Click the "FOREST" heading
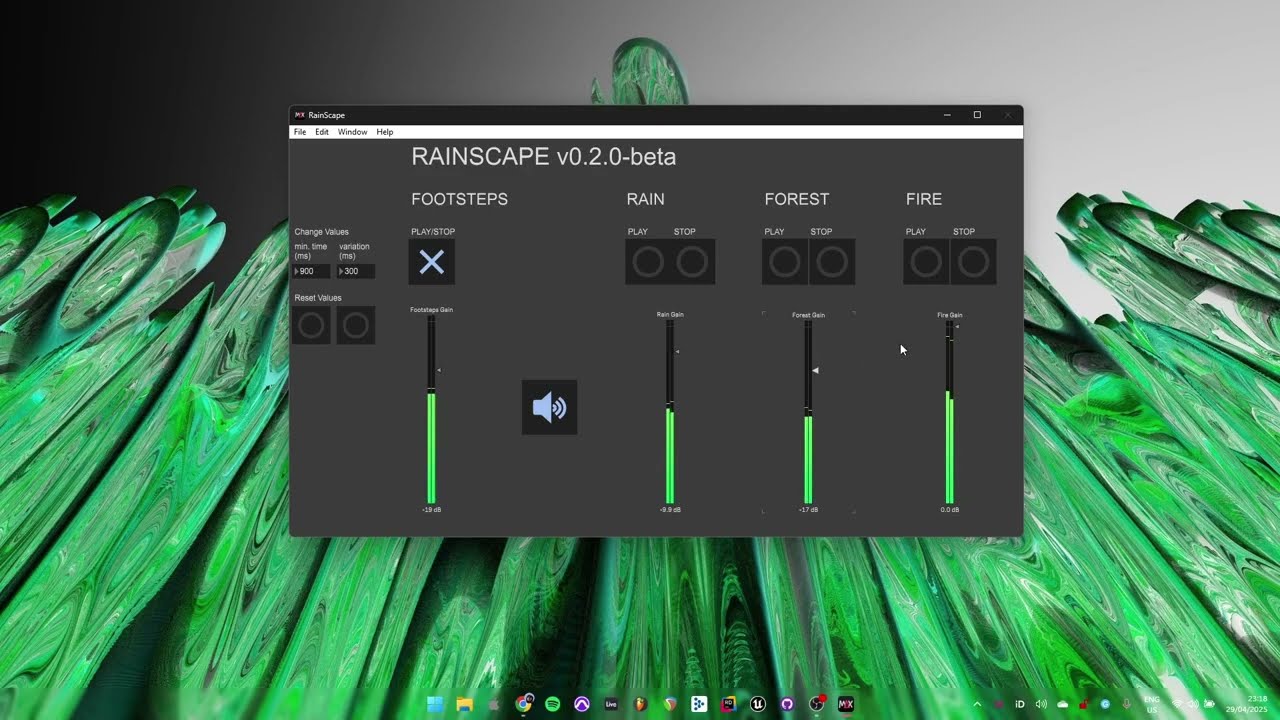This screenshot has height=720, width=1280. tap(797, 199)
